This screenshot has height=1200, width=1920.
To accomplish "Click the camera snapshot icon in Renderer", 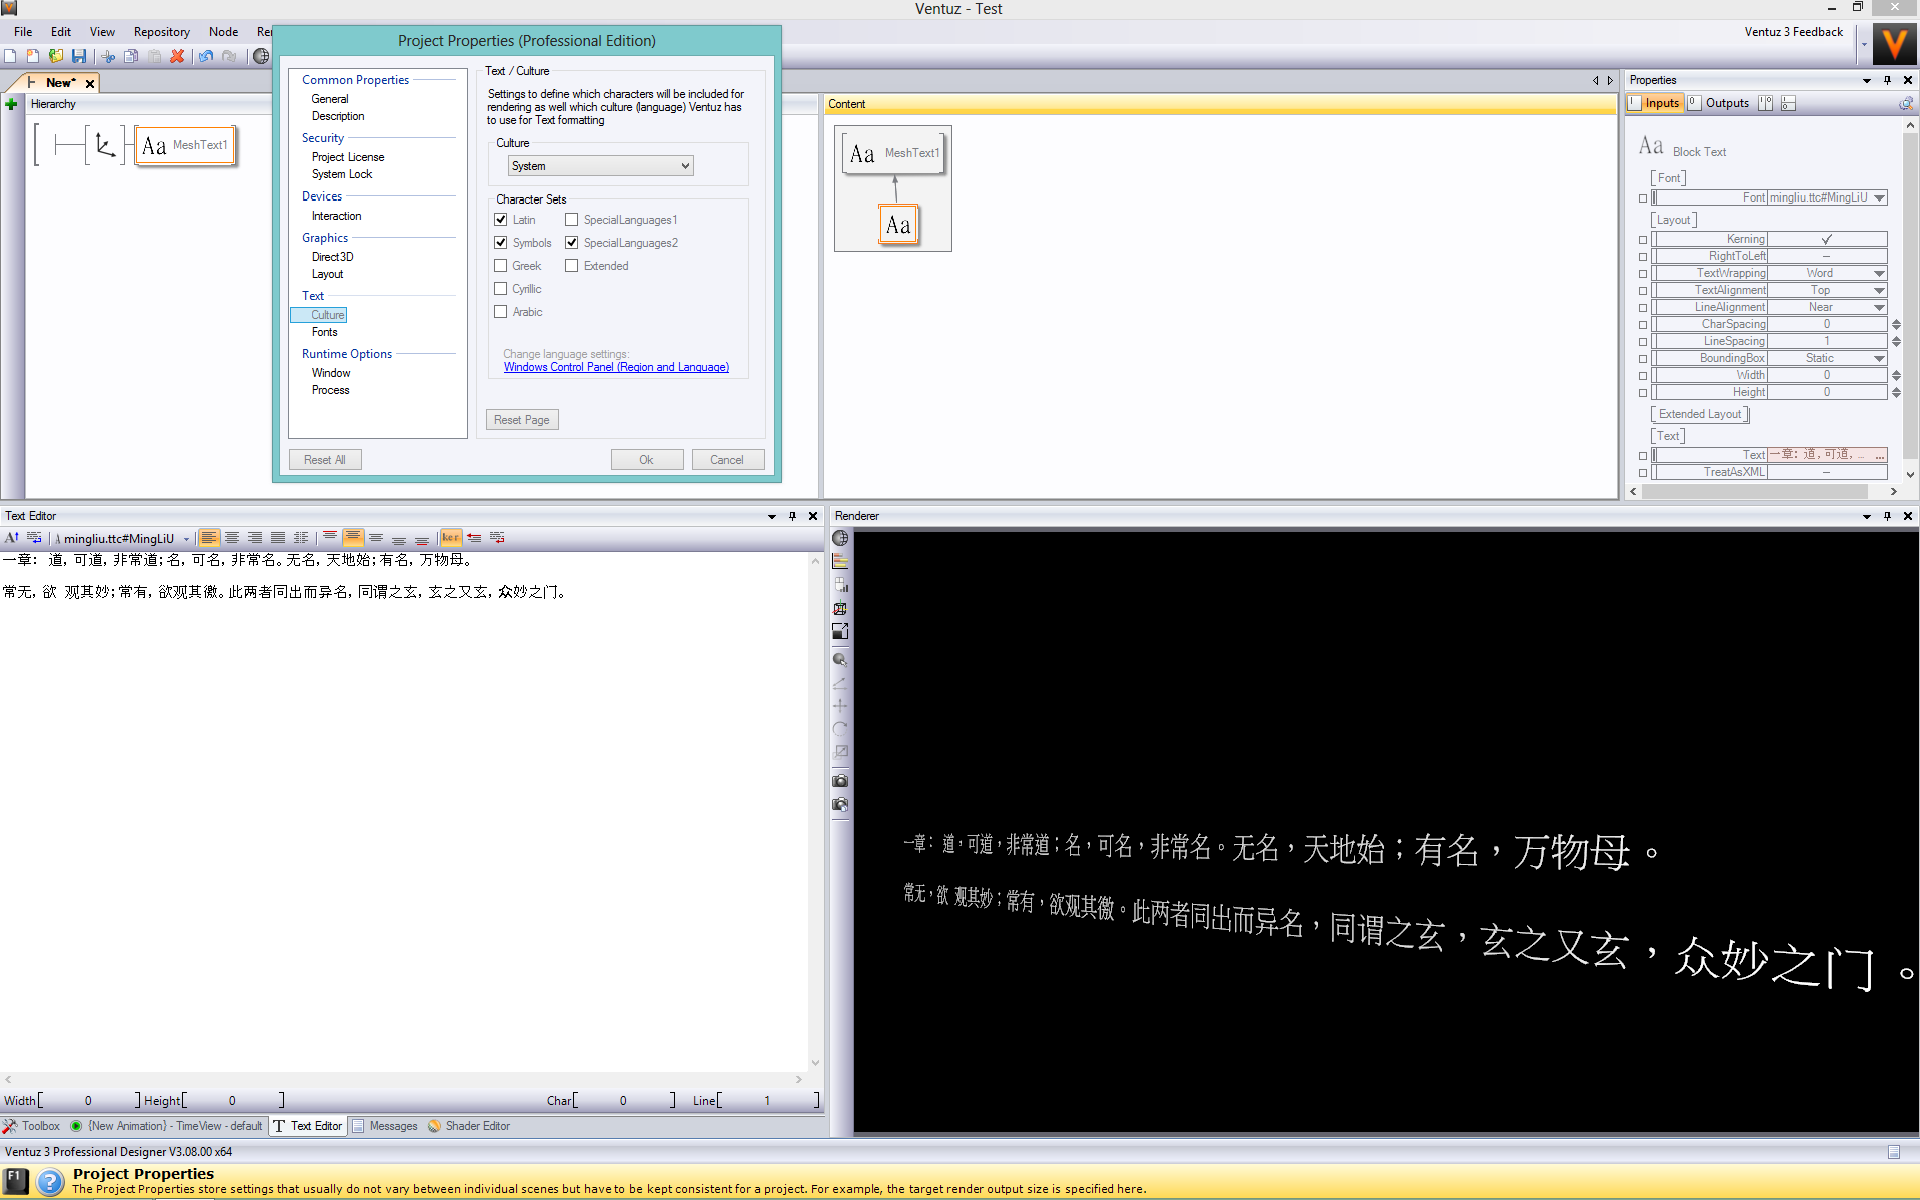I will (840, 781).
